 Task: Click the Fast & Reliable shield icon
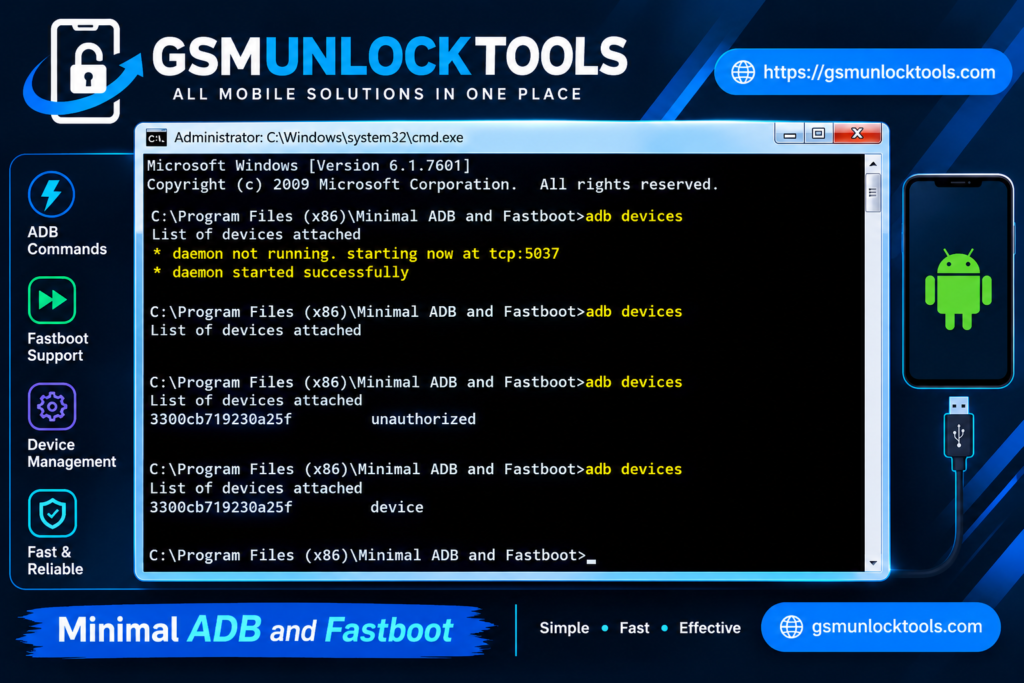tap(52, 513)
